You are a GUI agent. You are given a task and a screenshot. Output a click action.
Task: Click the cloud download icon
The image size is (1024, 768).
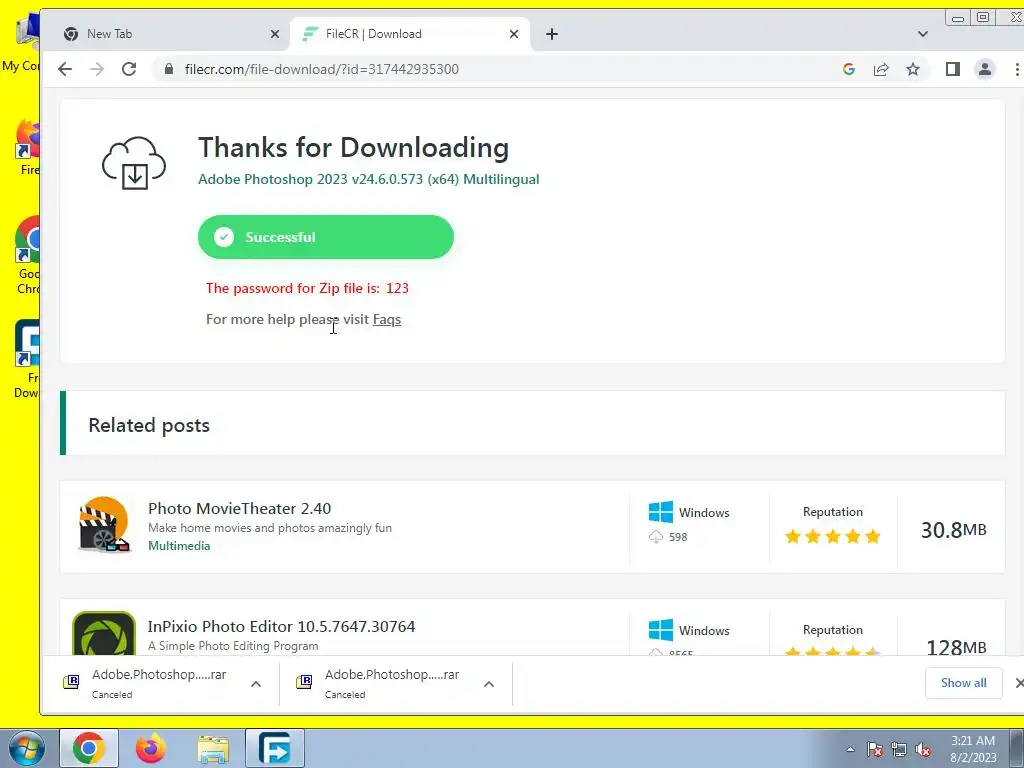(x=134, y=163)
